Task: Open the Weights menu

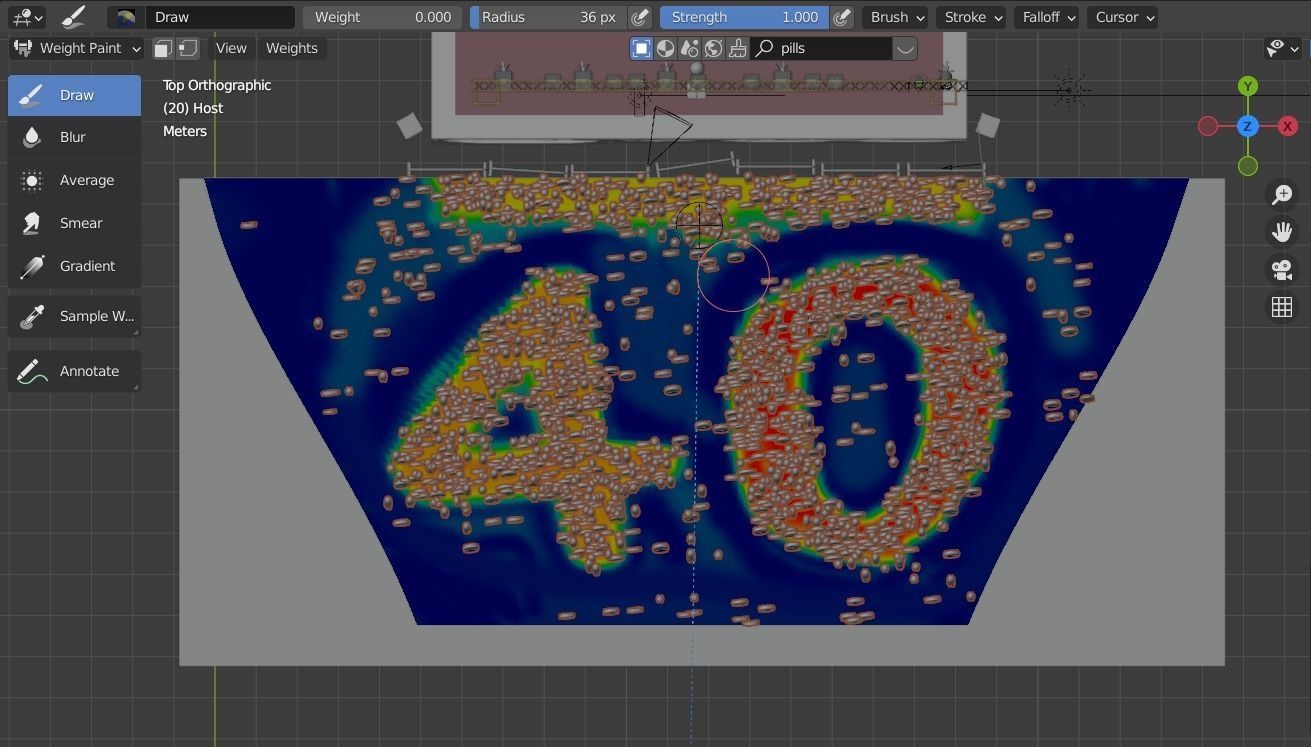Action: (x=292, y=48)
